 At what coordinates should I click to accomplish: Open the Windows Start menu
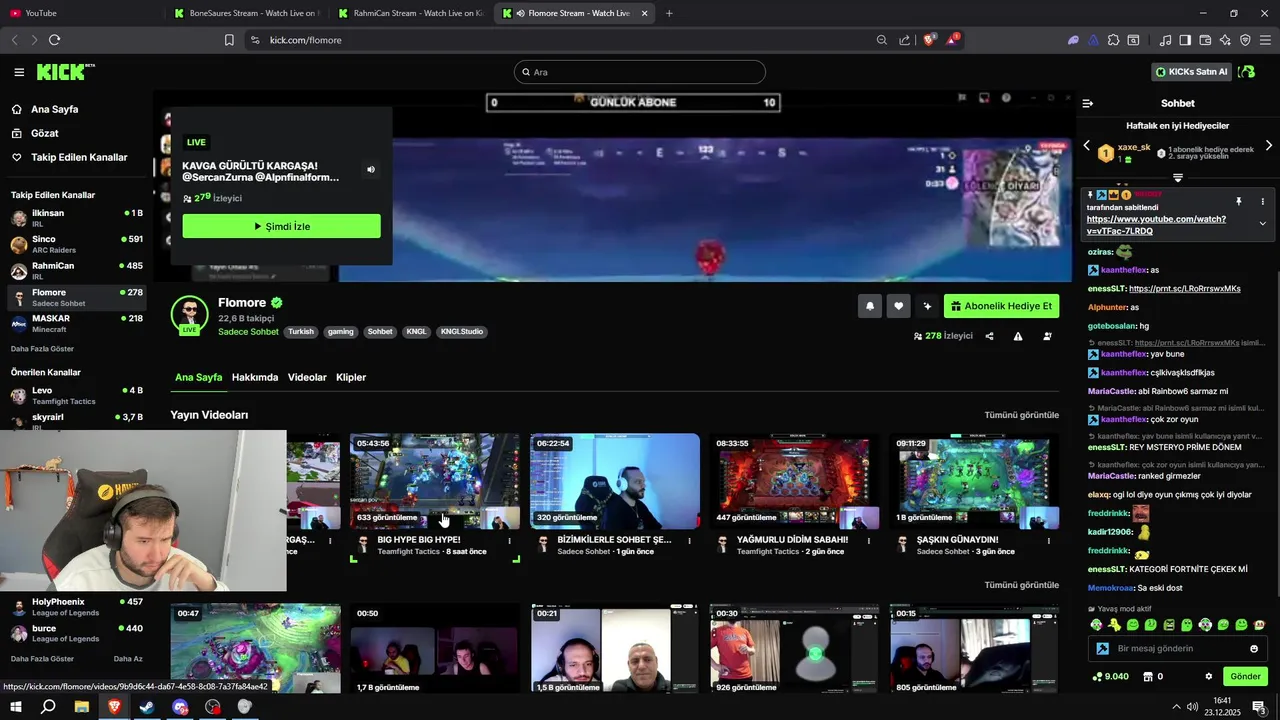pyautogui.click(x=16, y=707)
